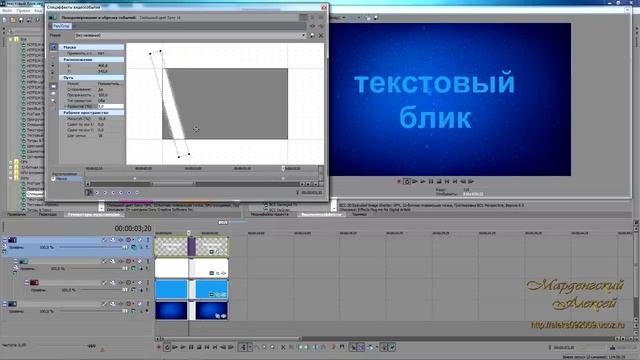Stop playback in main transport bar
Viewport: 640px width, 360px height.
(x=199, y=347)
